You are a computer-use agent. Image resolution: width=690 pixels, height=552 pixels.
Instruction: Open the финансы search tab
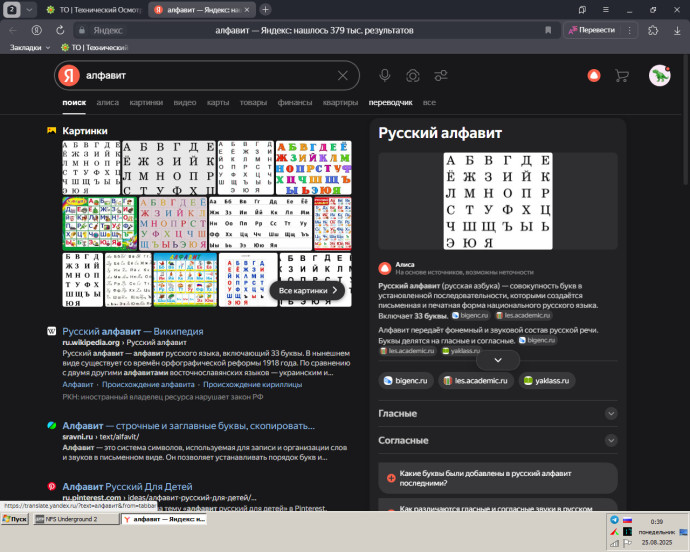295,103
